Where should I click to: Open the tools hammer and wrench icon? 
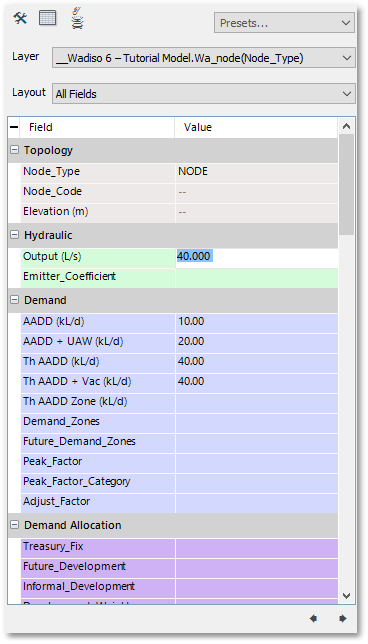coord(20,18)
